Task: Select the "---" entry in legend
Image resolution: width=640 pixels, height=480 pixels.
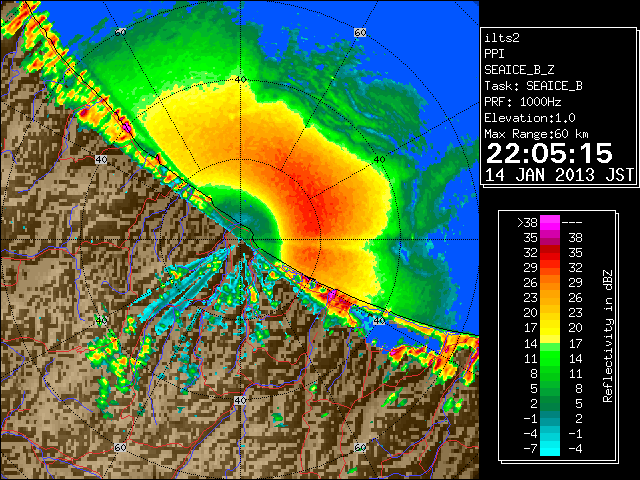Action: coord(572,223)
